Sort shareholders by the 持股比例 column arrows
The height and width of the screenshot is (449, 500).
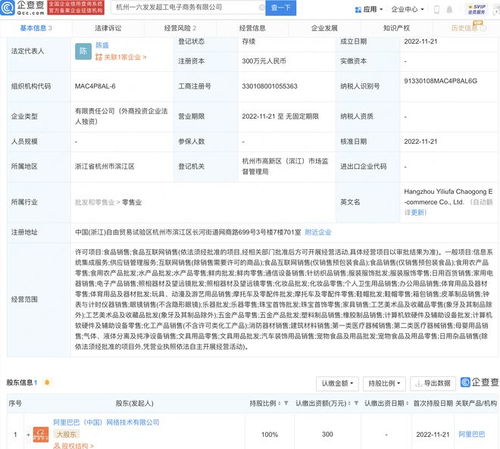pyautogui.click(x=279, y=403)
